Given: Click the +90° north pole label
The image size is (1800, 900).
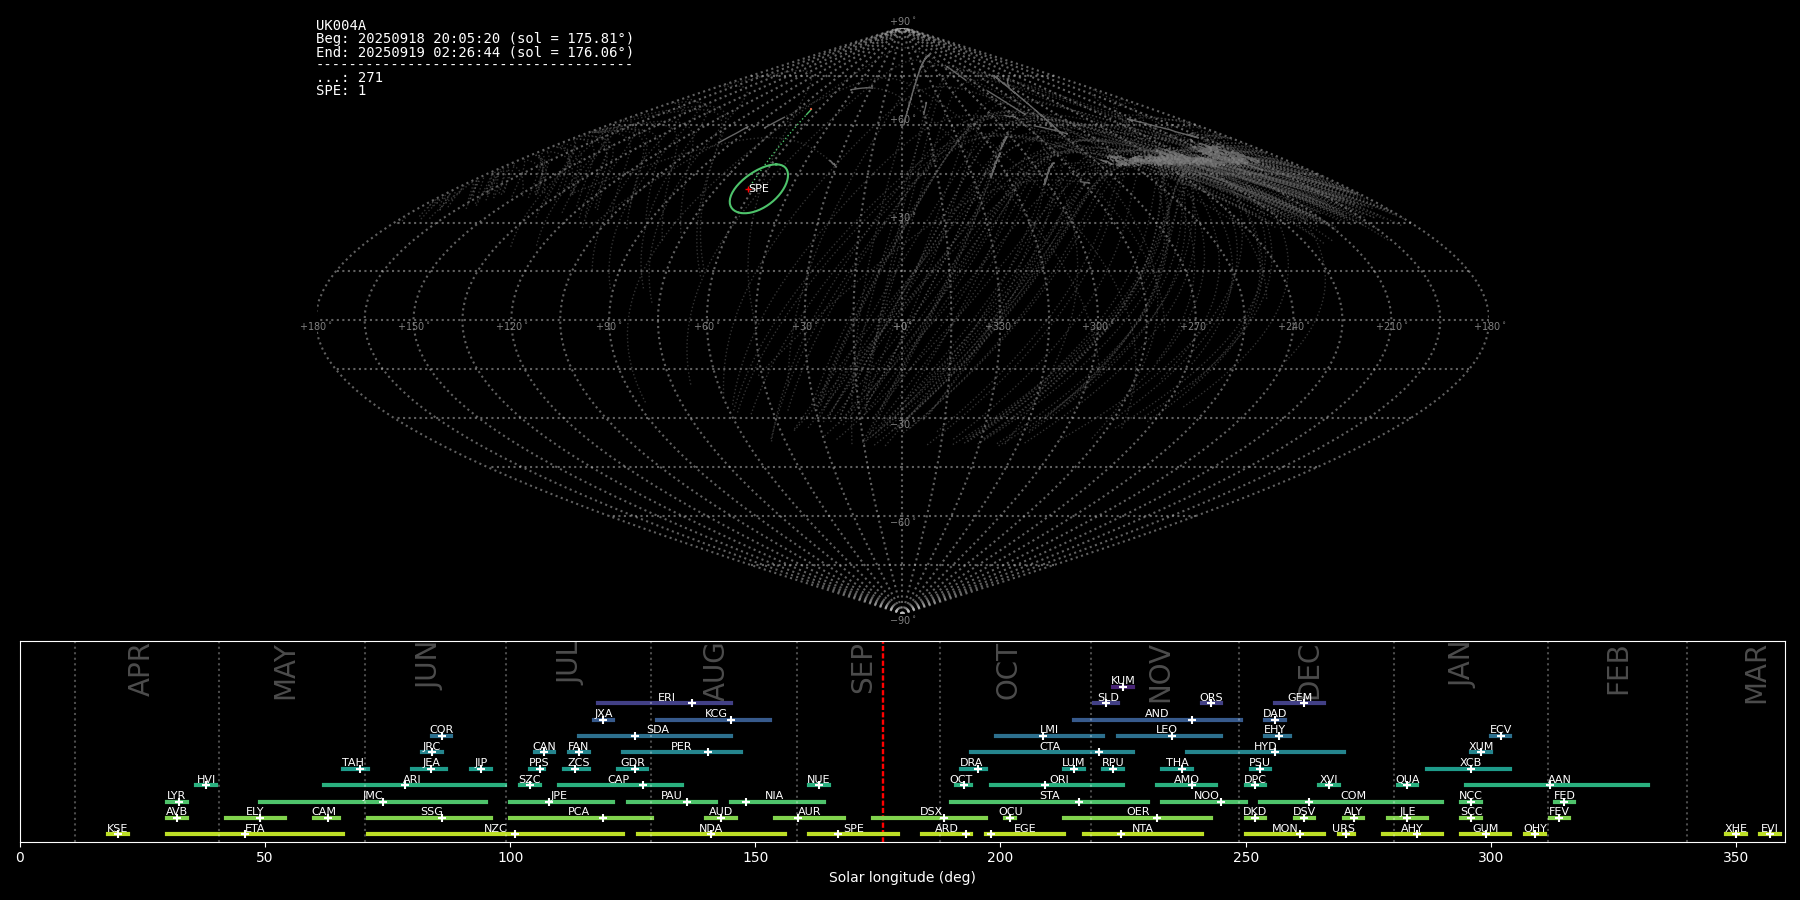Looking at the screenshot, I should (x=902, y=22).
